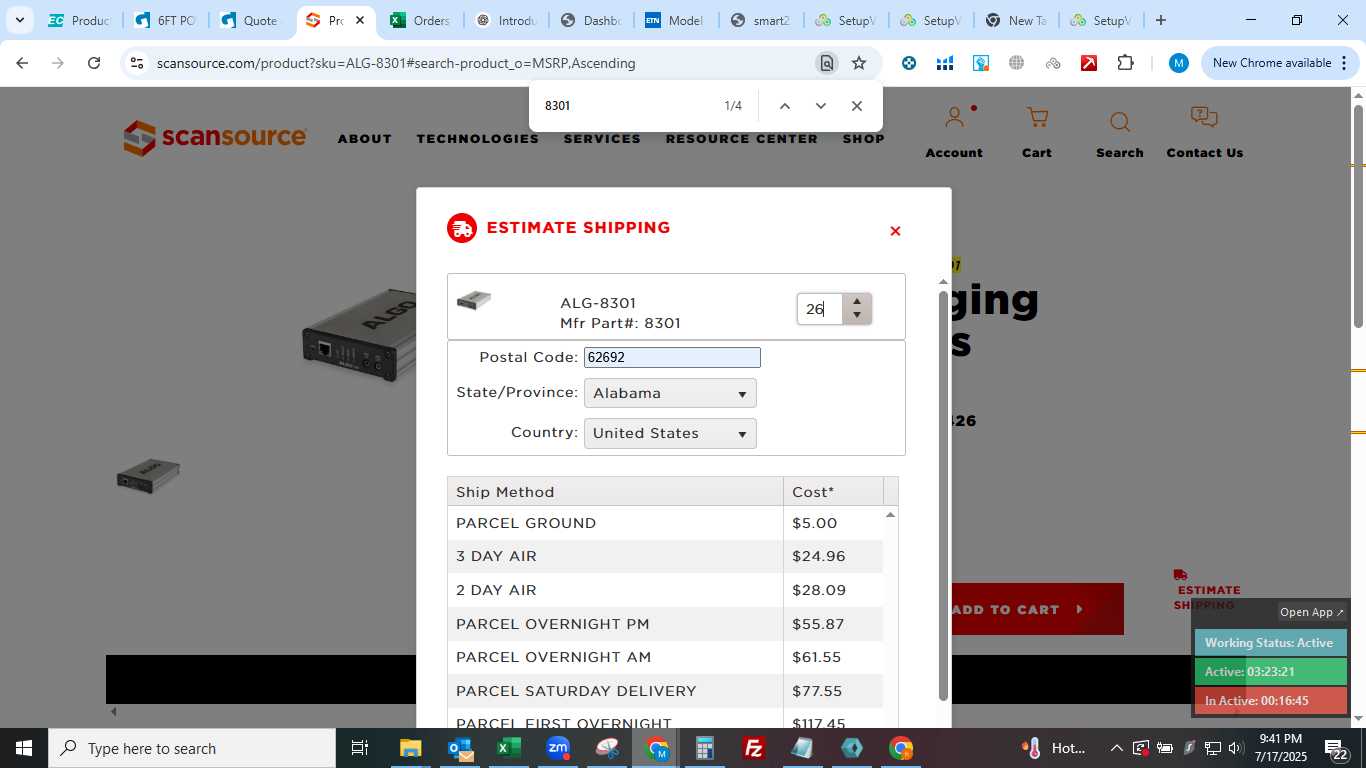This screenshot has height=768, width=1366.
Task: Open Excel from the taskbar
Action: [x=509, y=748]
